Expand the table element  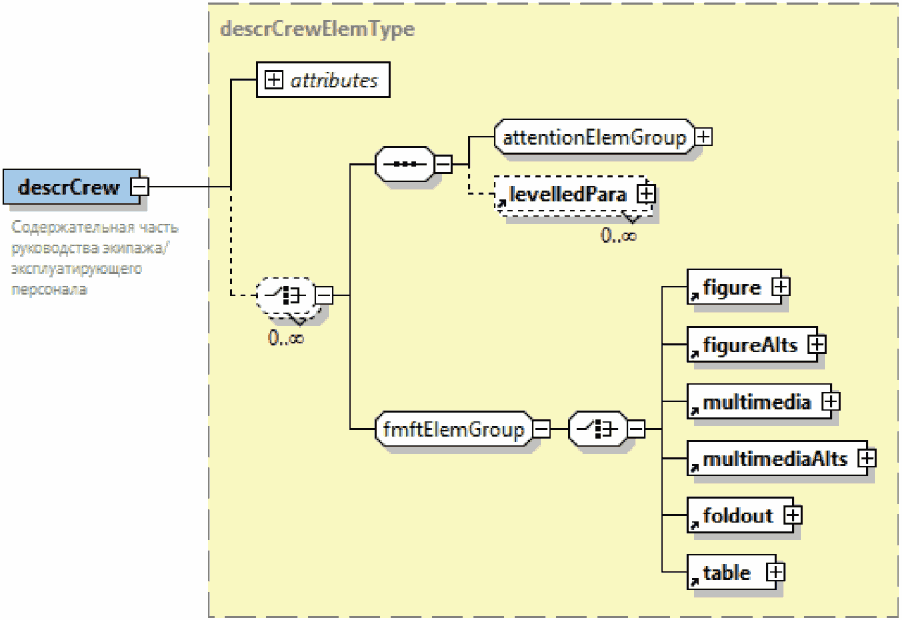coord(775,572)
